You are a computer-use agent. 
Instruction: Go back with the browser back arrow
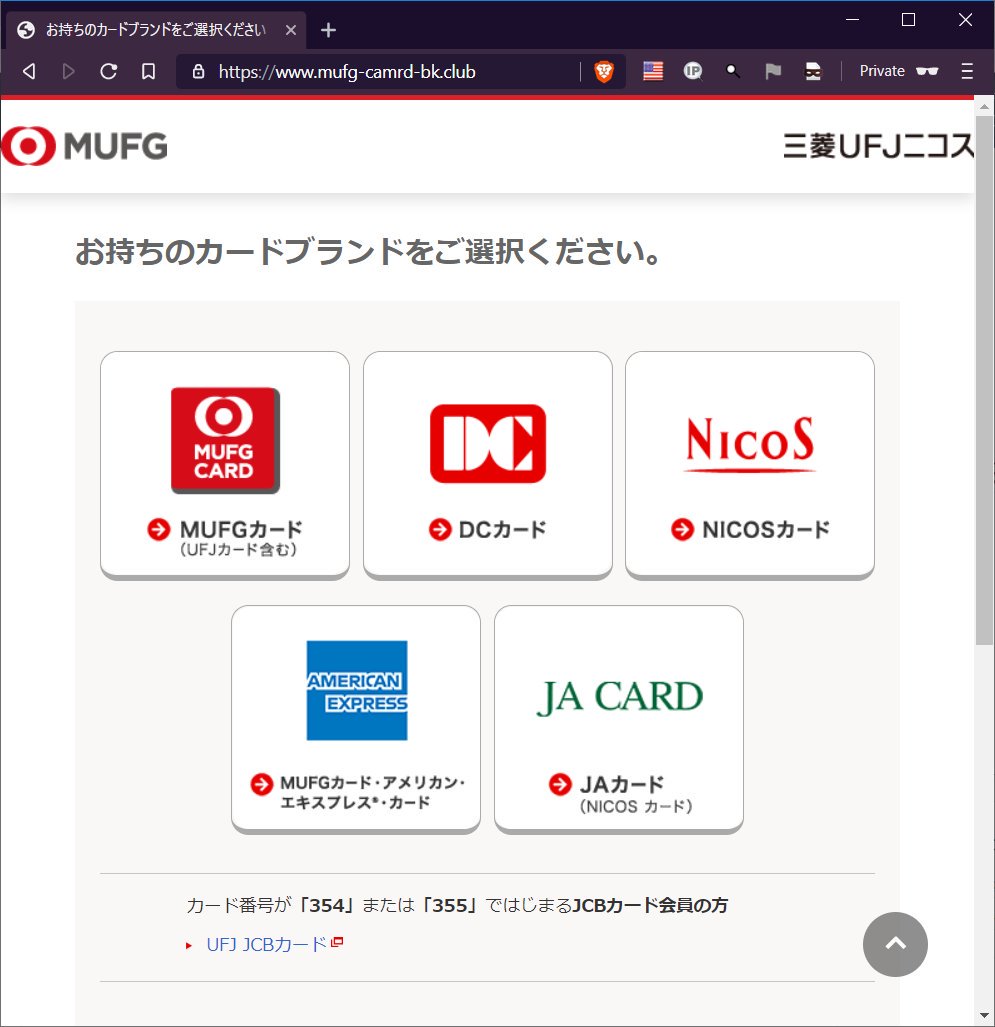pos(29,71)
